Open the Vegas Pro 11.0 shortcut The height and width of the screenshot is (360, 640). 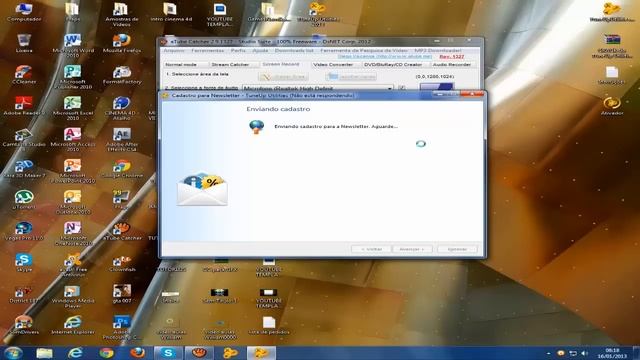(24, 231)
